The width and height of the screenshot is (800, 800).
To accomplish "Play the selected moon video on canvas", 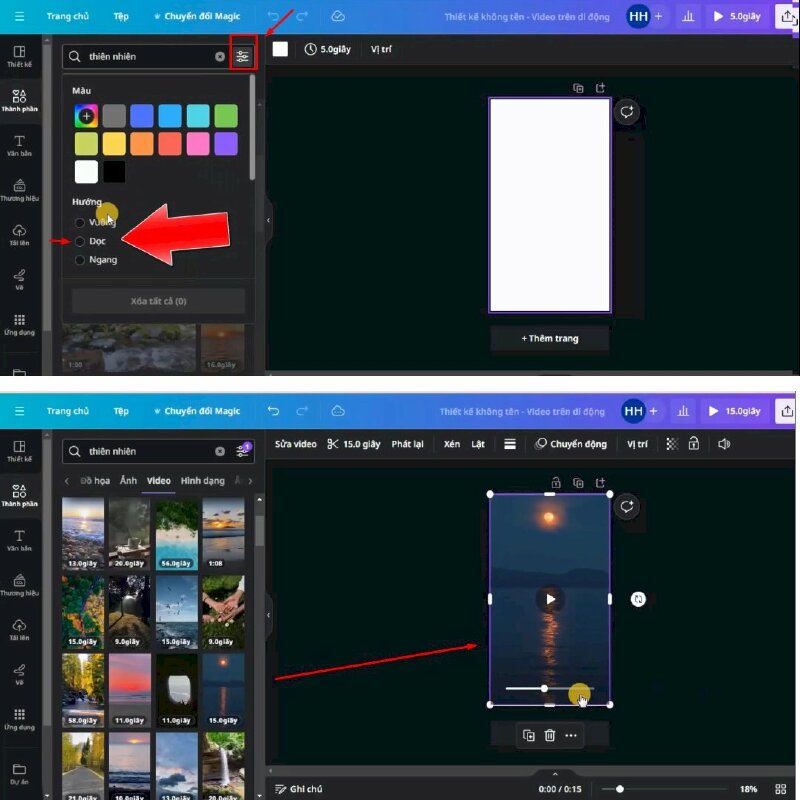I will click(549, 599).
